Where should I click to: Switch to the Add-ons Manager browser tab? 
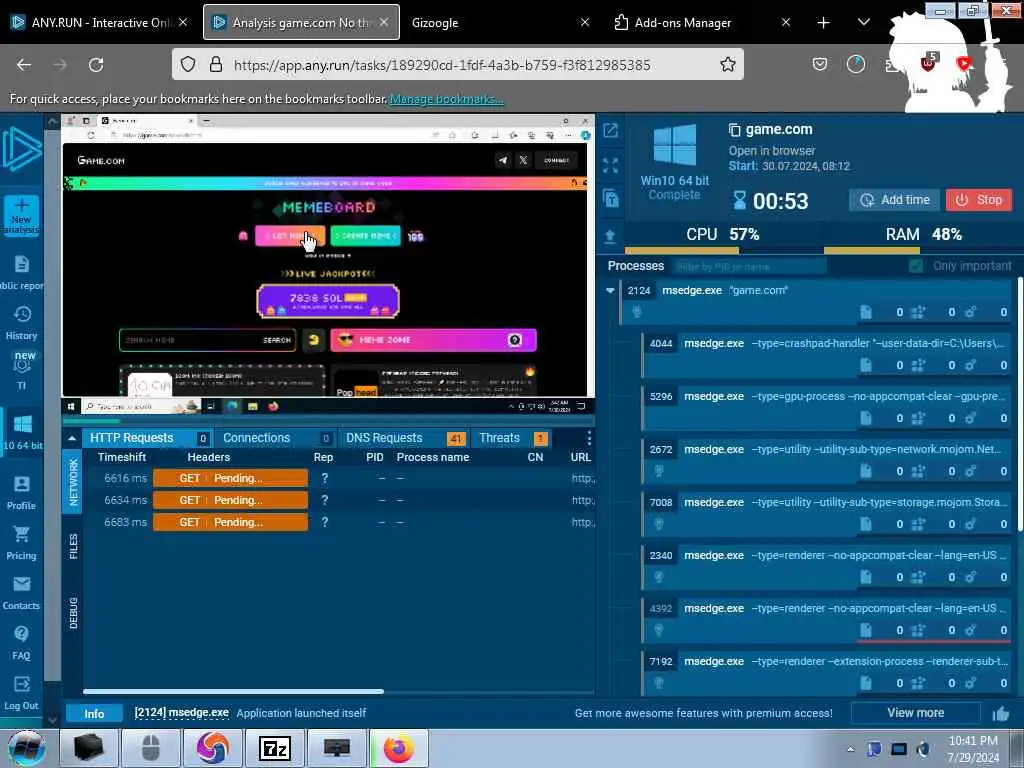(702, 22)
